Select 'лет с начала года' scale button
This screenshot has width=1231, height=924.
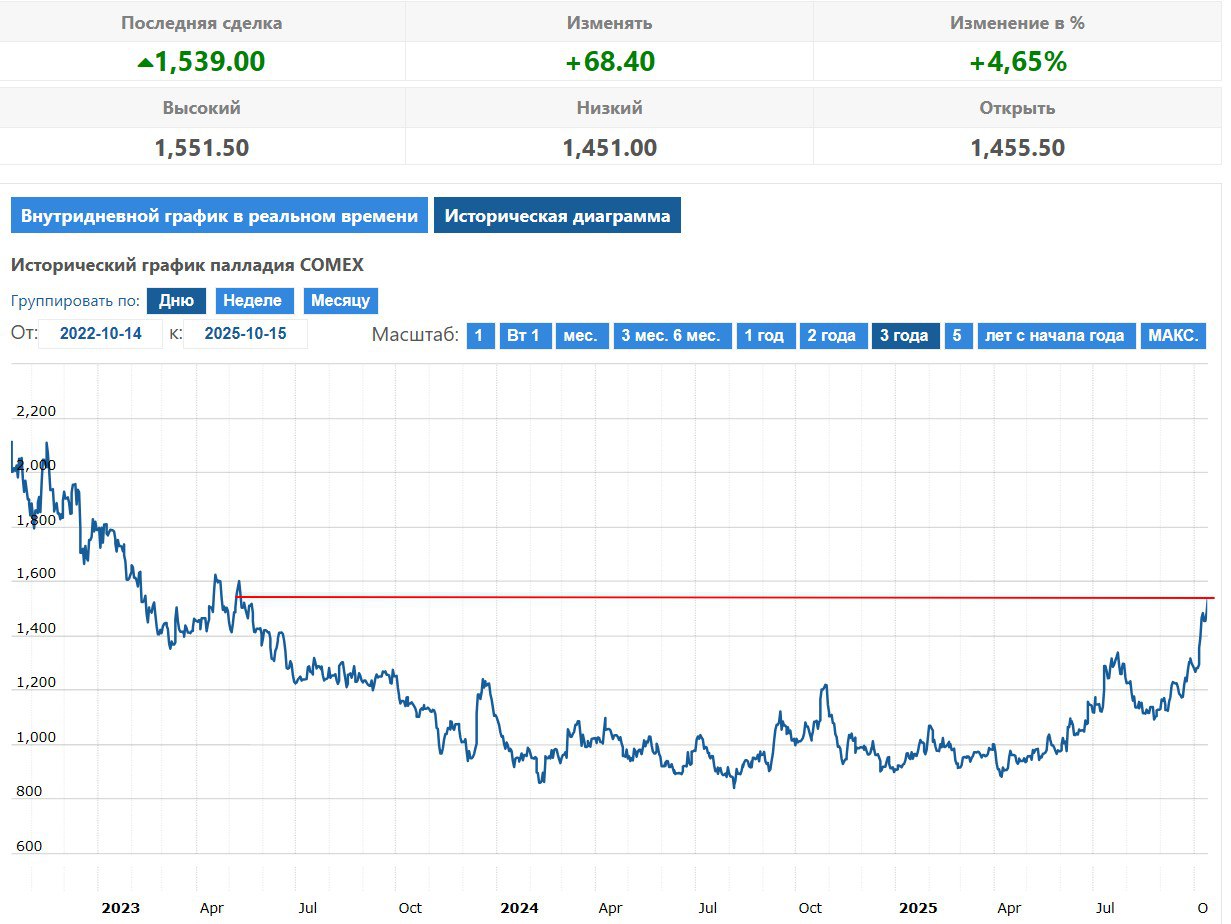[1055, 336]
